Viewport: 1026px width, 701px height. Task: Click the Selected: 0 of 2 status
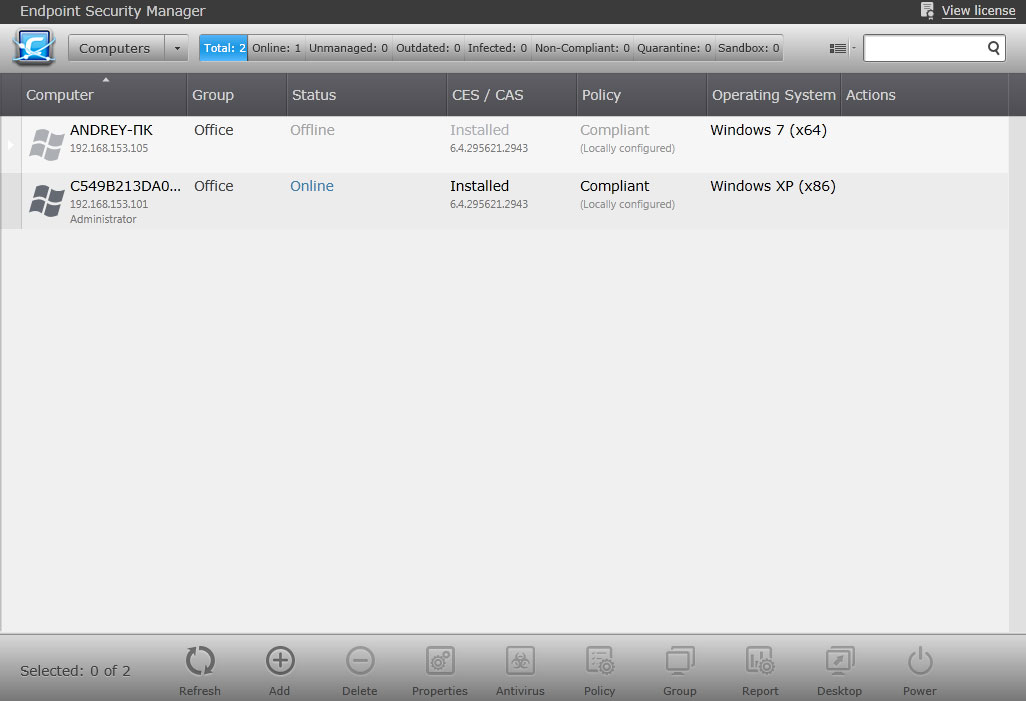[x=75, y=671]
